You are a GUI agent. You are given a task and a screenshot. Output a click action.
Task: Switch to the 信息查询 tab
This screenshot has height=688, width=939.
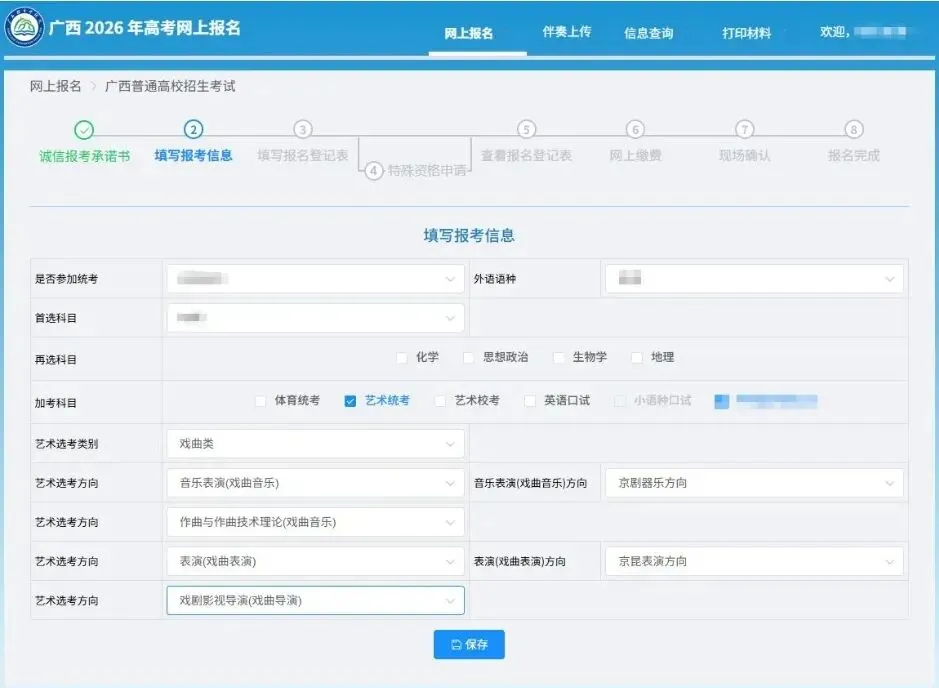coord(649,33)
